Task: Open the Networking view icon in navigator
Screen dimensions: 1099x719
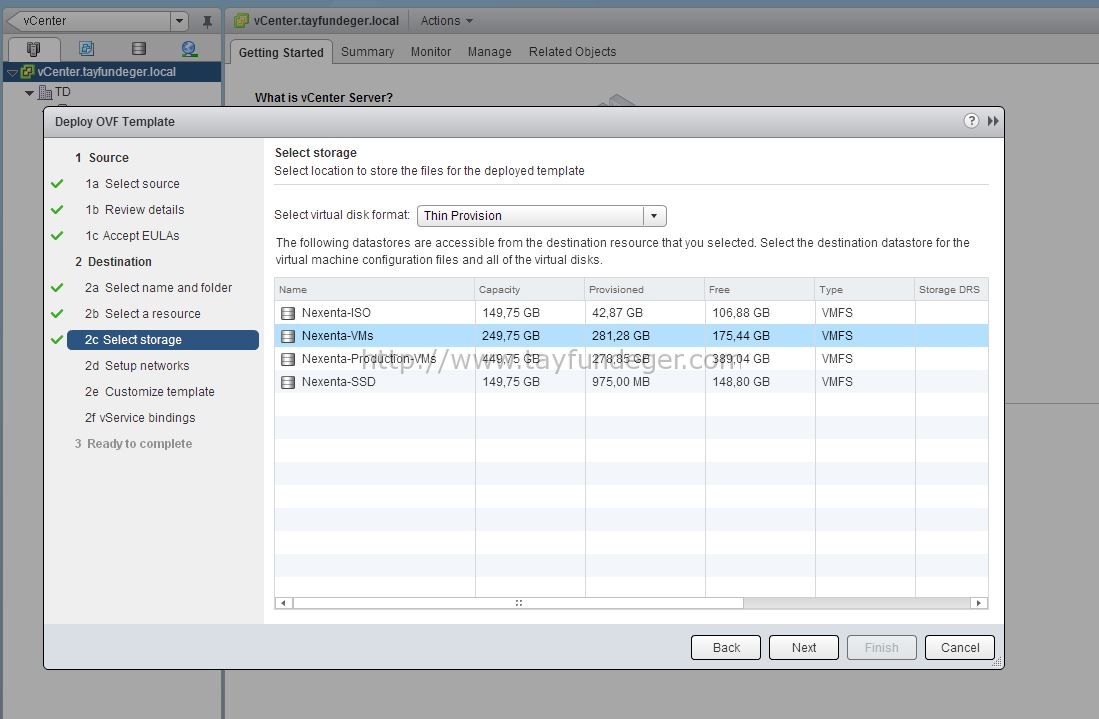Action: [189, 48]
